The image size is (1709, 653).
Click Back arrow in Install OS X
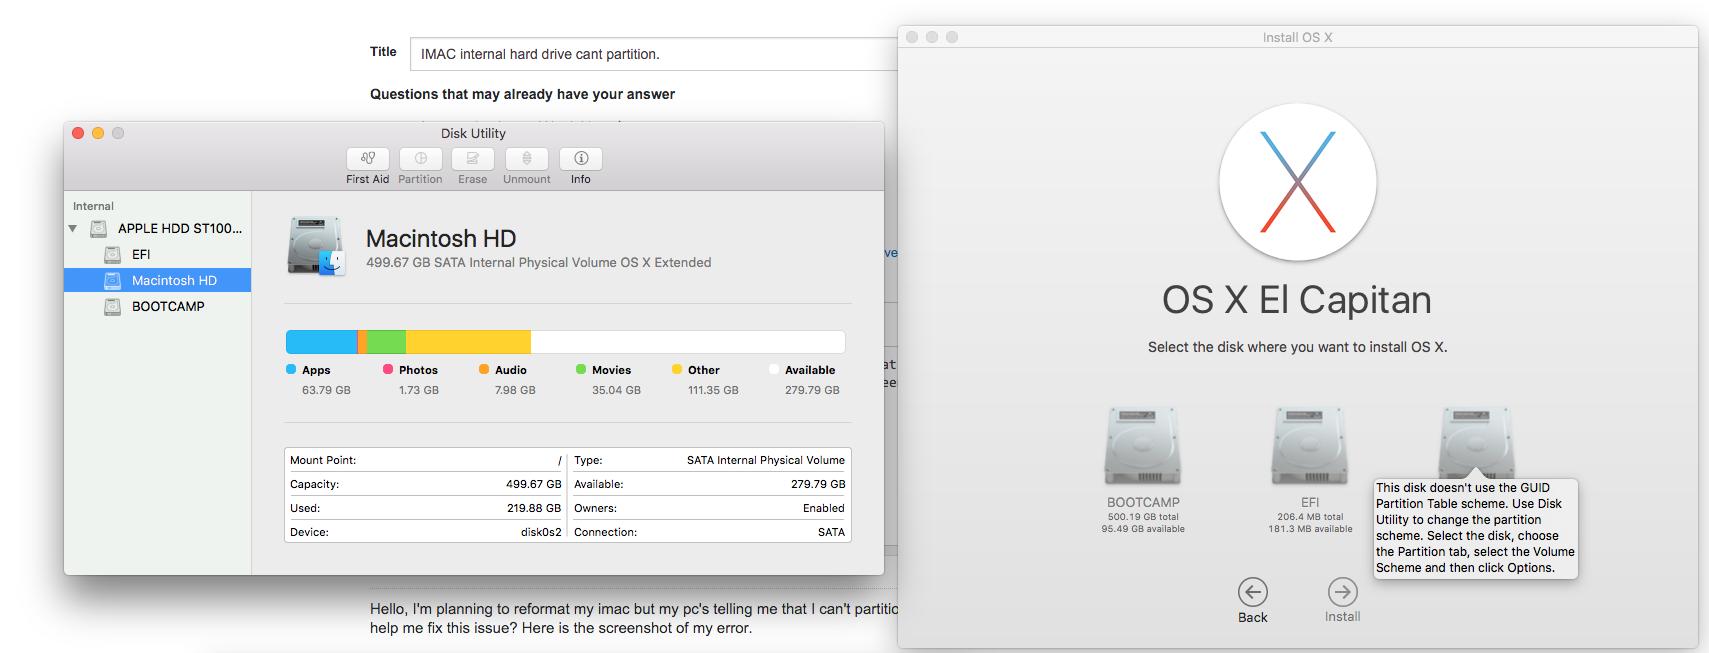pyautogui.click(x=1253, y=592)
